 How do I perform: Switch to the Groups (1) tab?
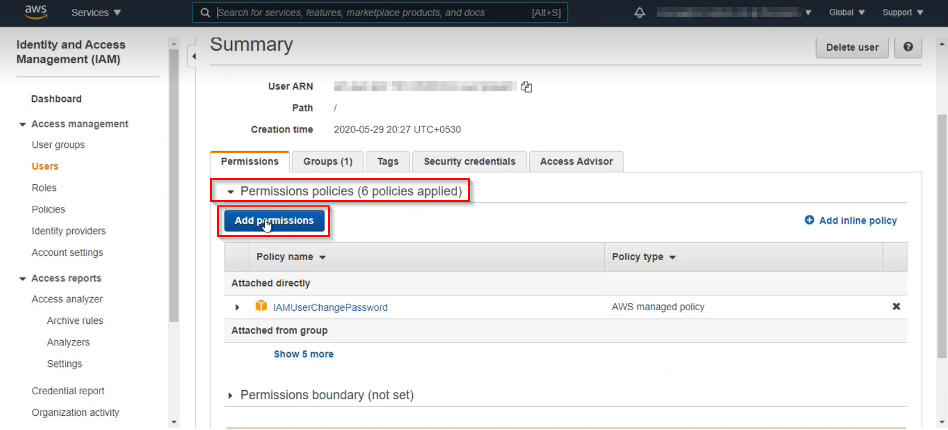click(328, 161)
